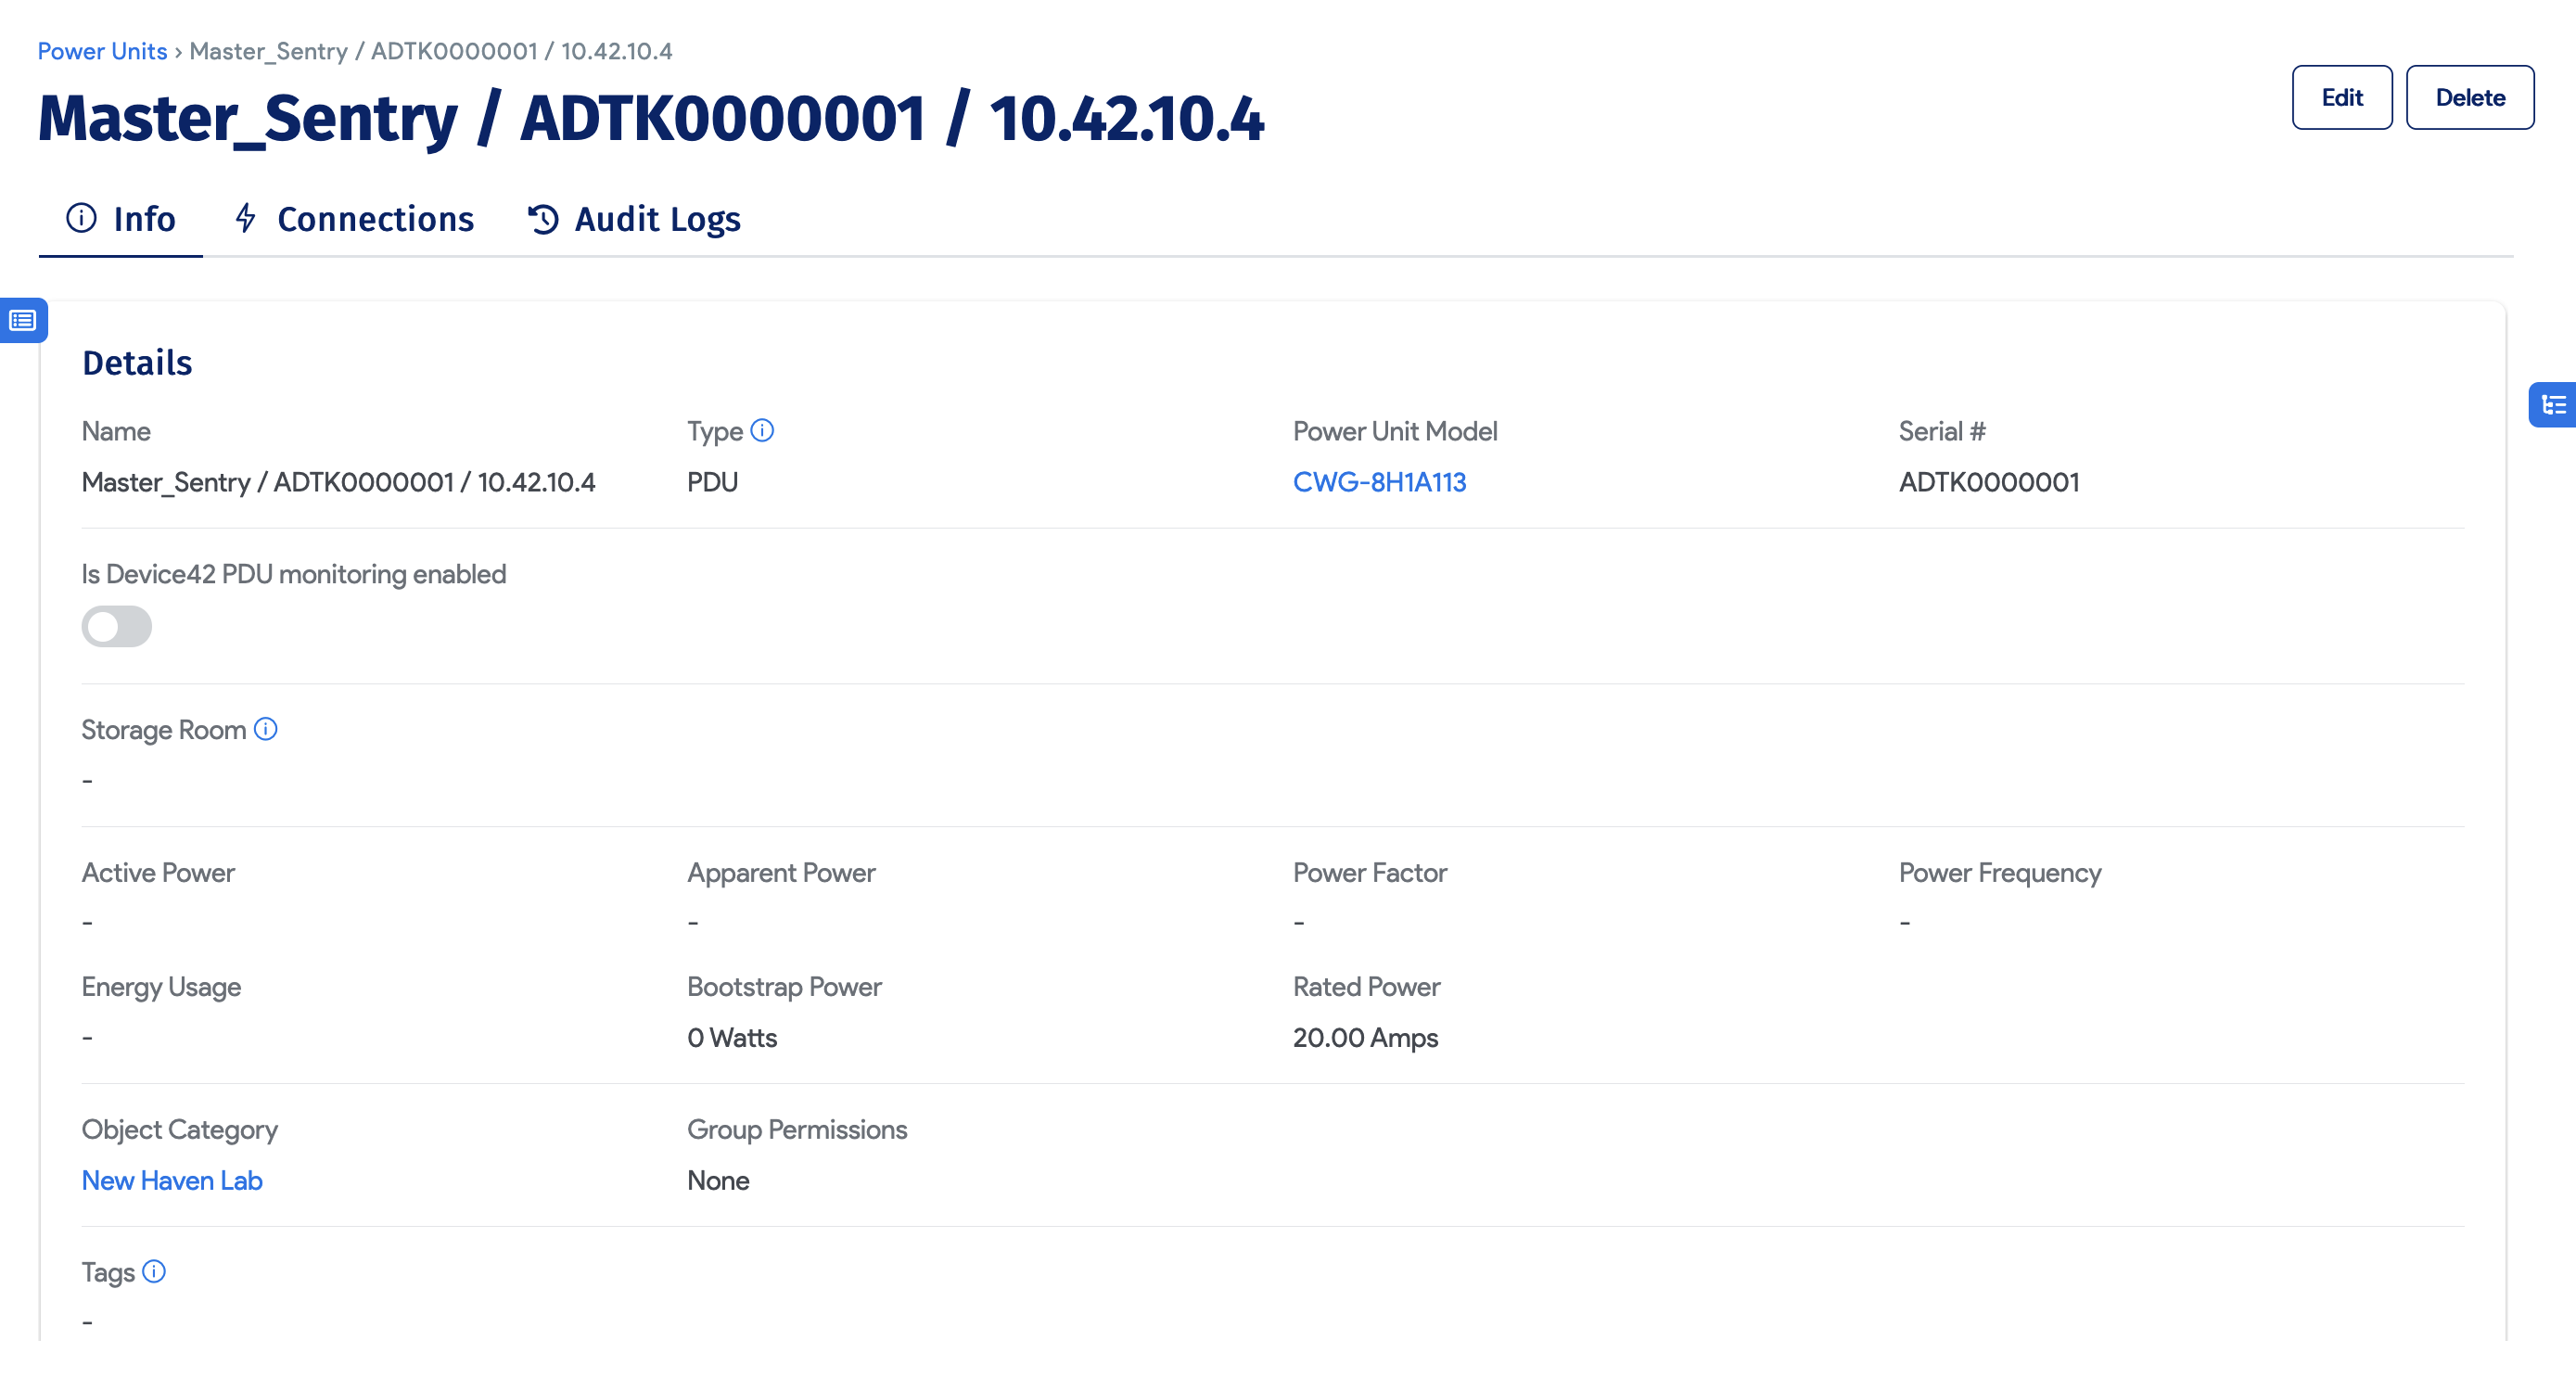Click the Delete button
Screen dimensions: 2576x1391
[x=2470, y=97]
